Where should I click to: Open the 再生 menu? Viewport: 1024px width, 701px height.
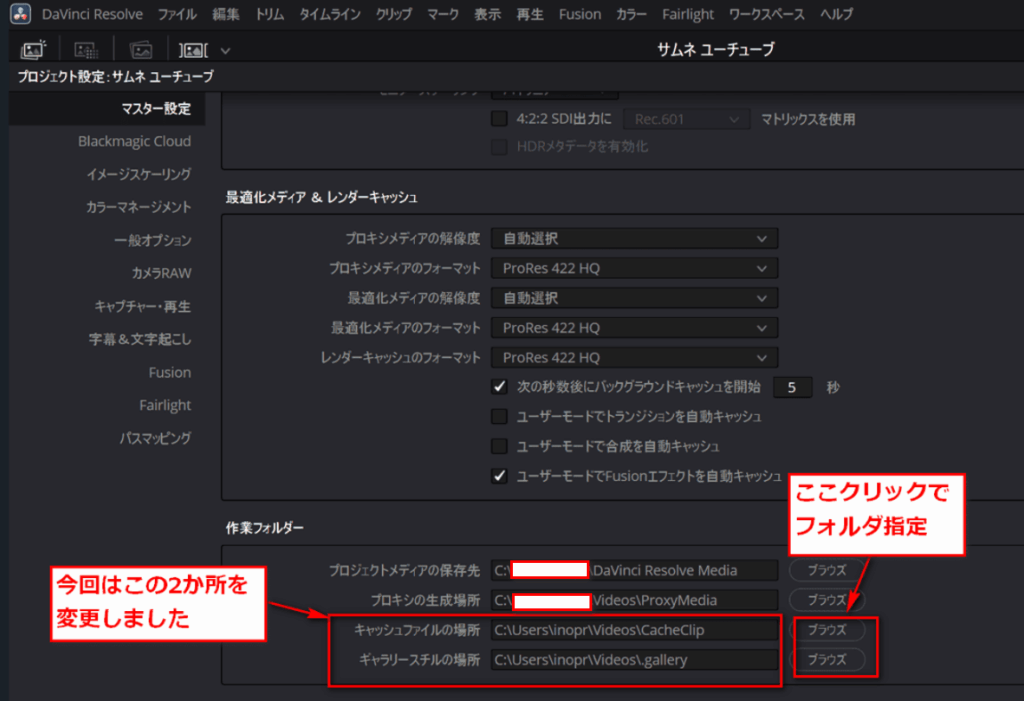click(x=530, y=14)
